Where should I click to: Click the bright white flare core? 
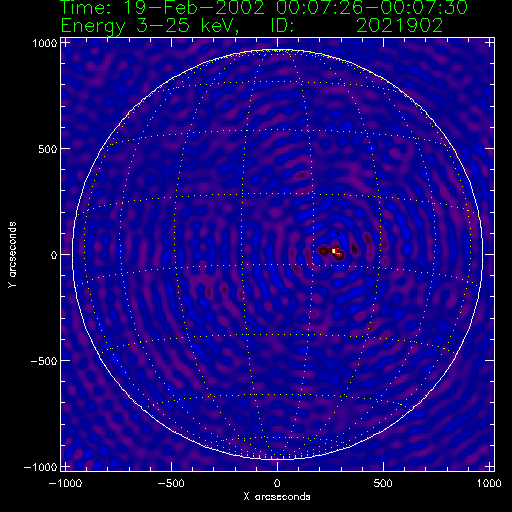coord(334,251)
